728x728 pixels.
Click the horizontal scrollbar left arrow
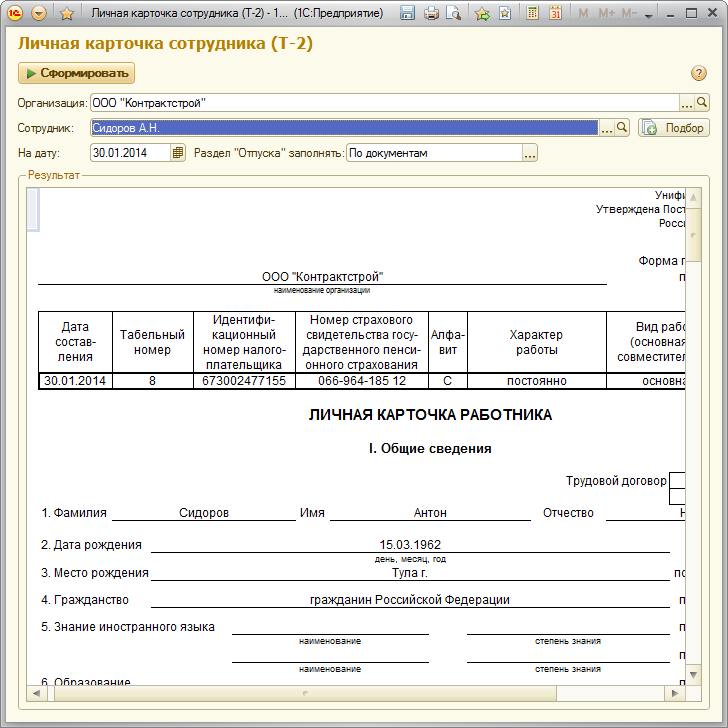[x=36, y=693]
